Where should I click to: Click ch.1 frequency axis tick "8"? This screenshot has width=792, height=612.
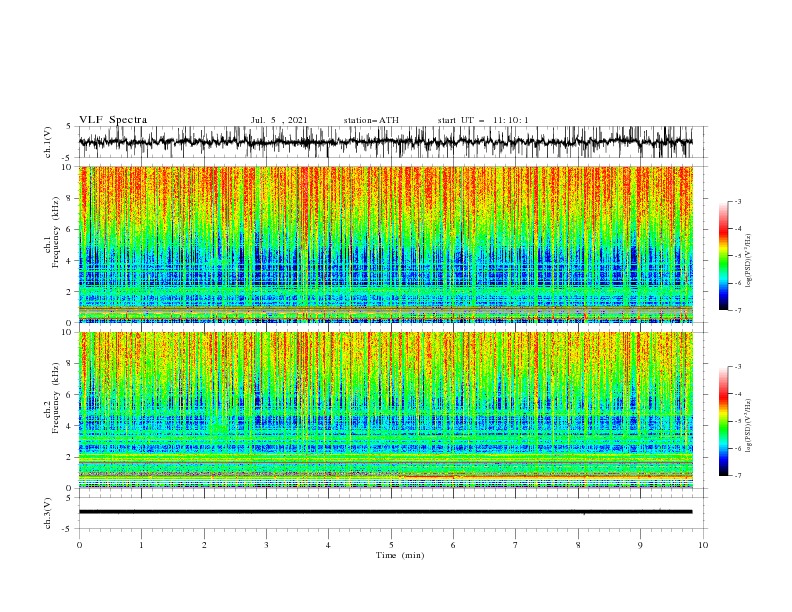tap(69, 198)
